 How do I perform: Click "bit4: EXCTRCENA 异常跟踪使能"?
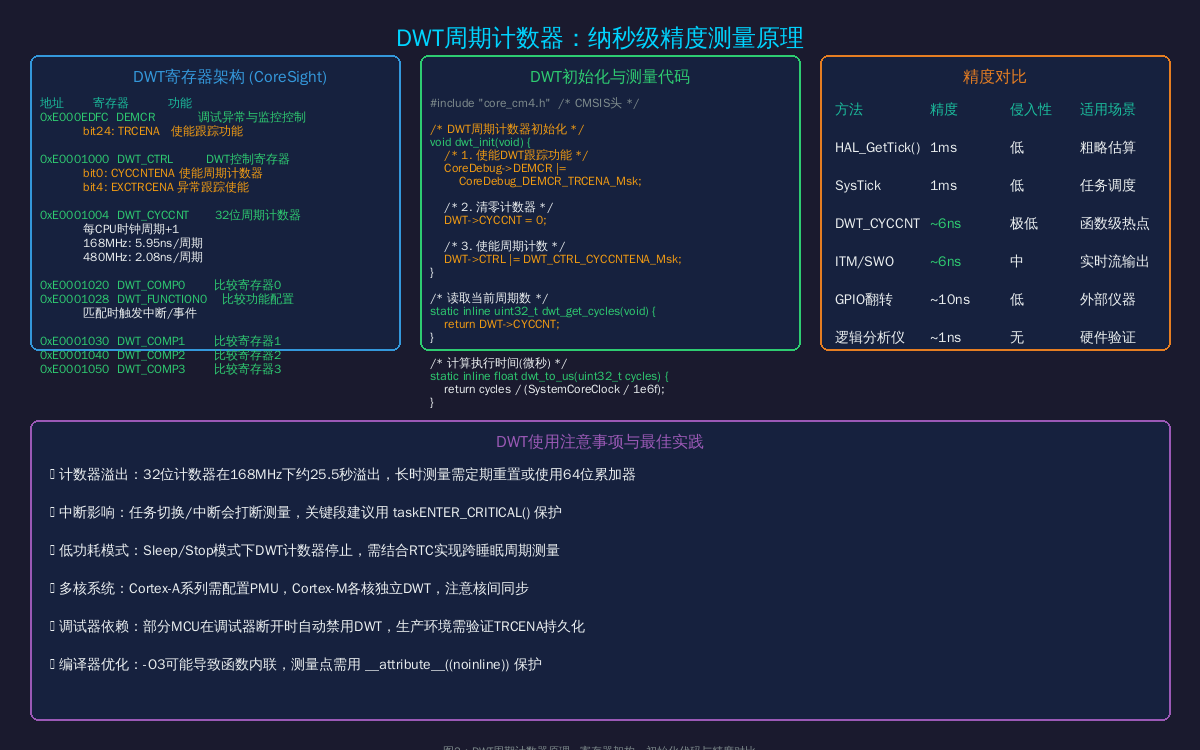(166, 187)
